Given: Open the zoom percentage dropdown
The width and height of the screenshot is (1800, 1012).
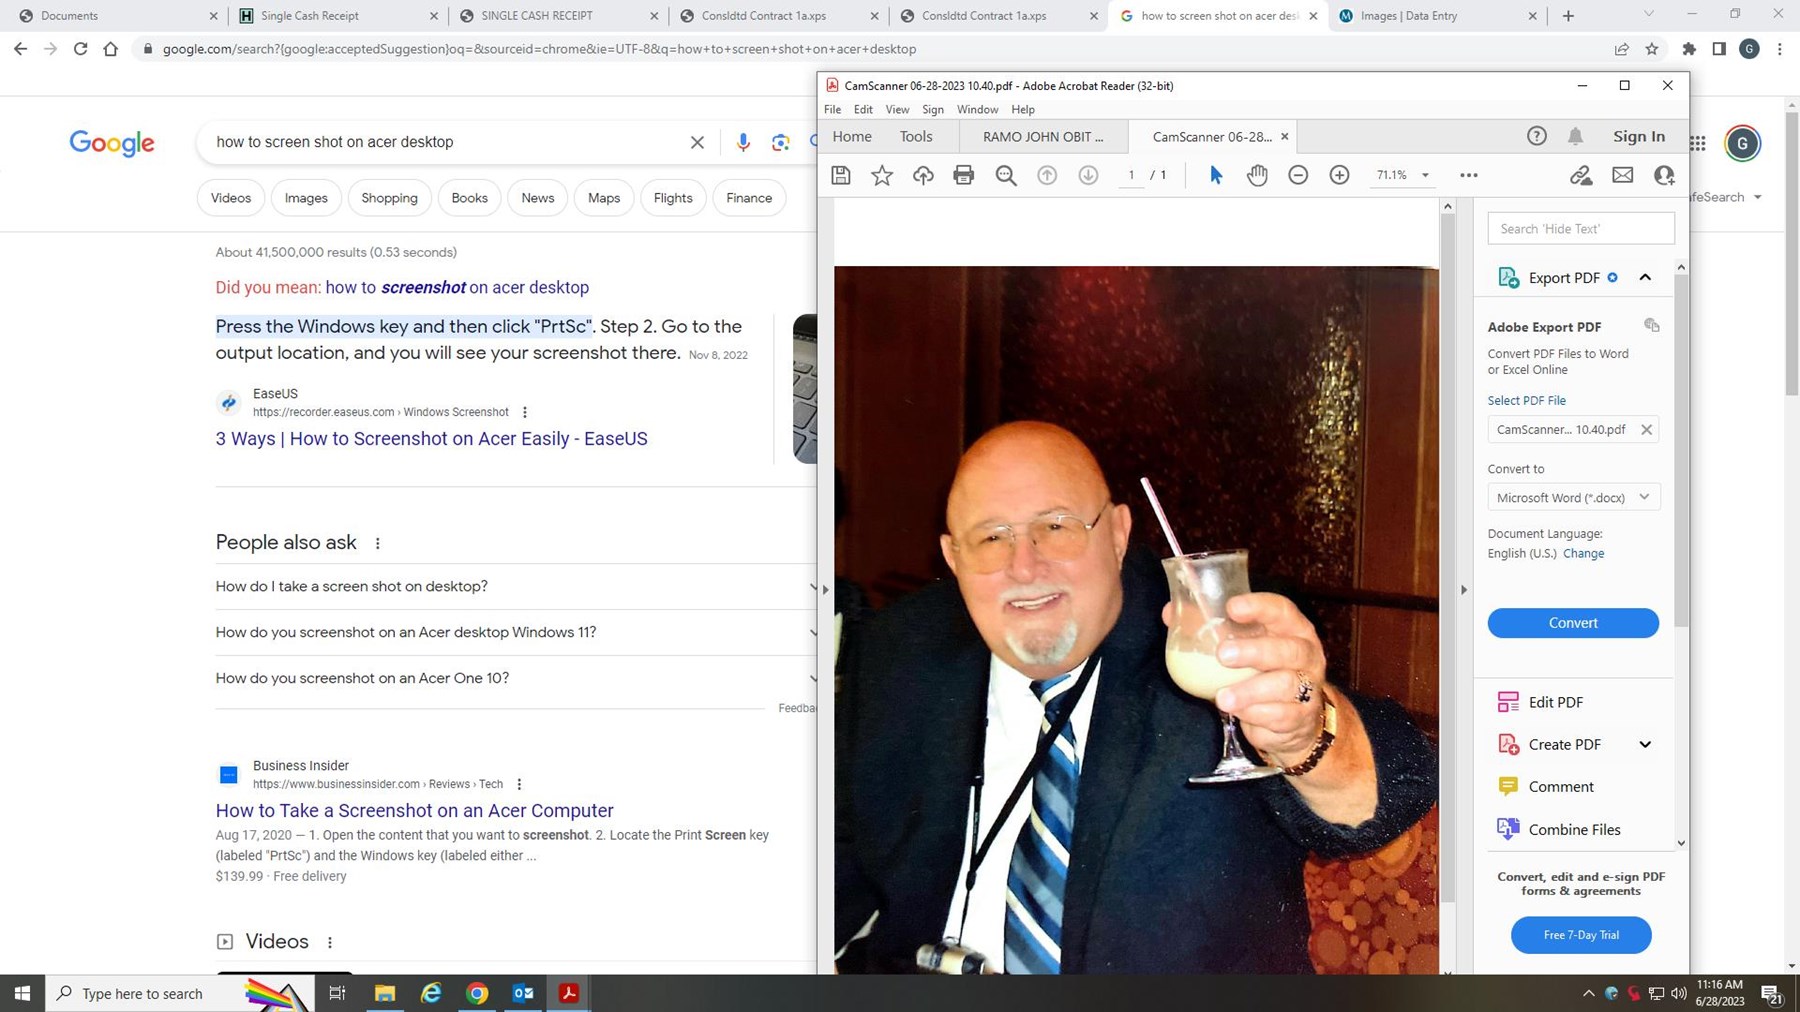Looking at the screenshot, I should coord(1425,175).
